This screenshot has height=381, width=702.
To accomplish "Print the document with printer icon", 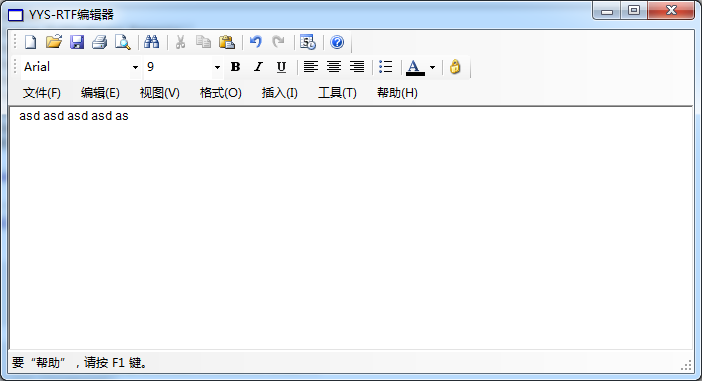I will [x=99, y=42].
